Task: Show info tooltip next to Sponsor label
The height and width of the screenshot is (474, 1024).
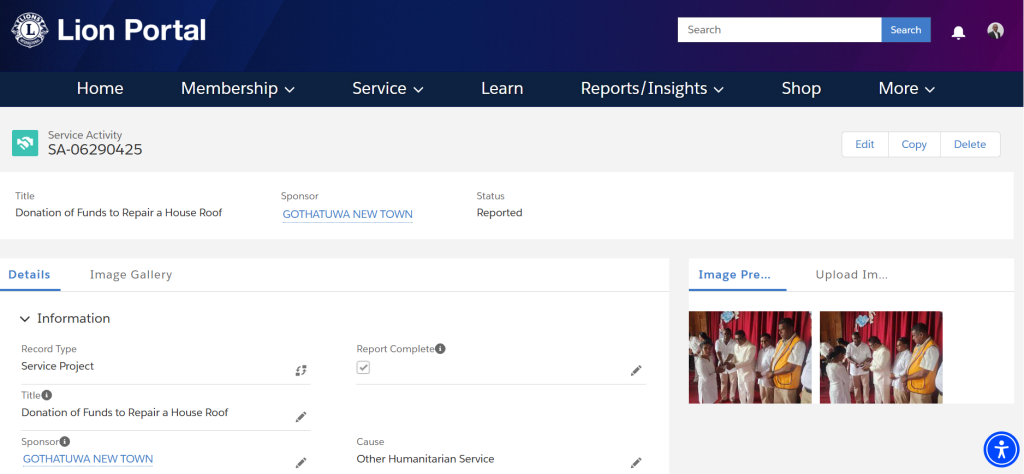Action: (65, 441)
